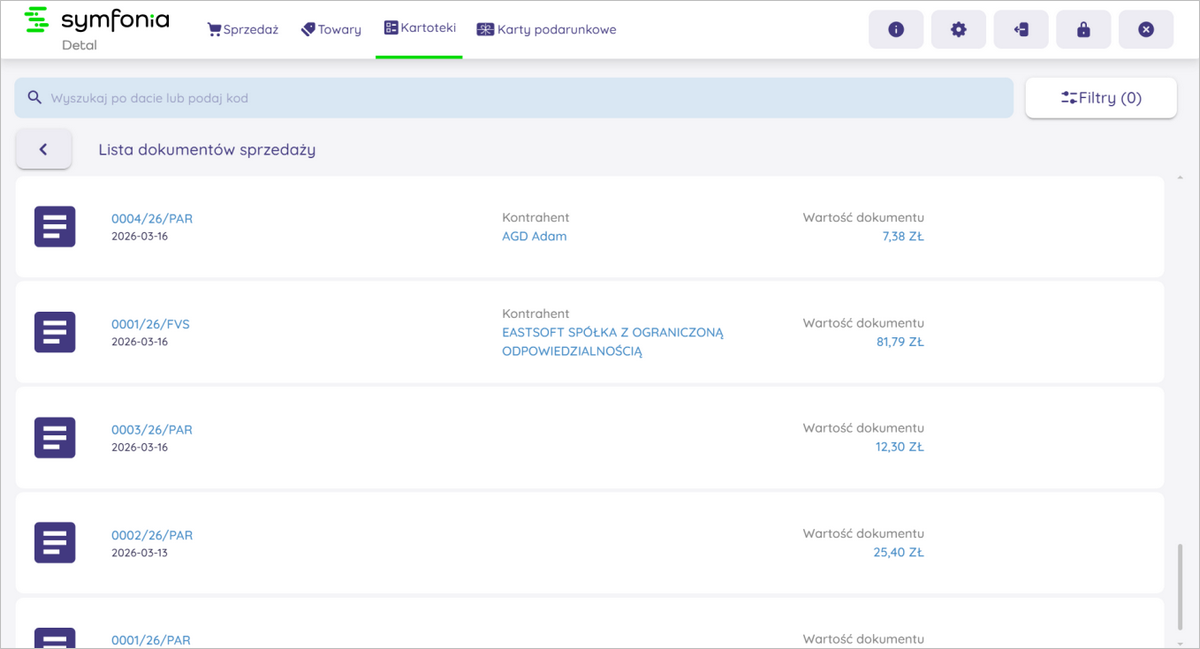Open settings via gear icon
The width and height of the screenshot is (1200, 649).
point(958,30)
